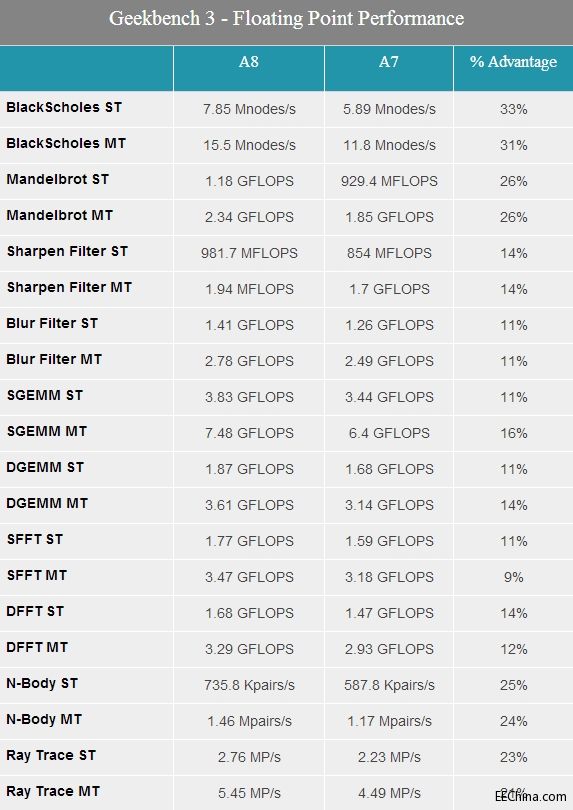Select the Sharpen Filter ST row label

(x=67, y=252)
